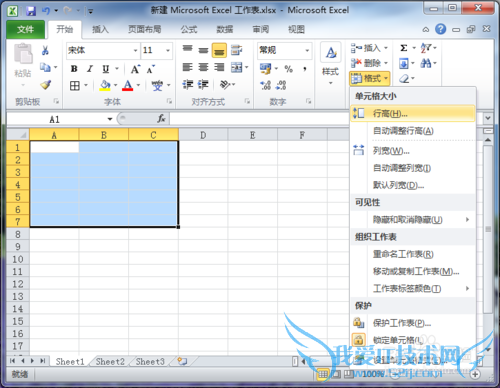Viewport: 500px width, 388px height.
Task: Choose Move or Copy Sheet
Action: click(413, 272)
